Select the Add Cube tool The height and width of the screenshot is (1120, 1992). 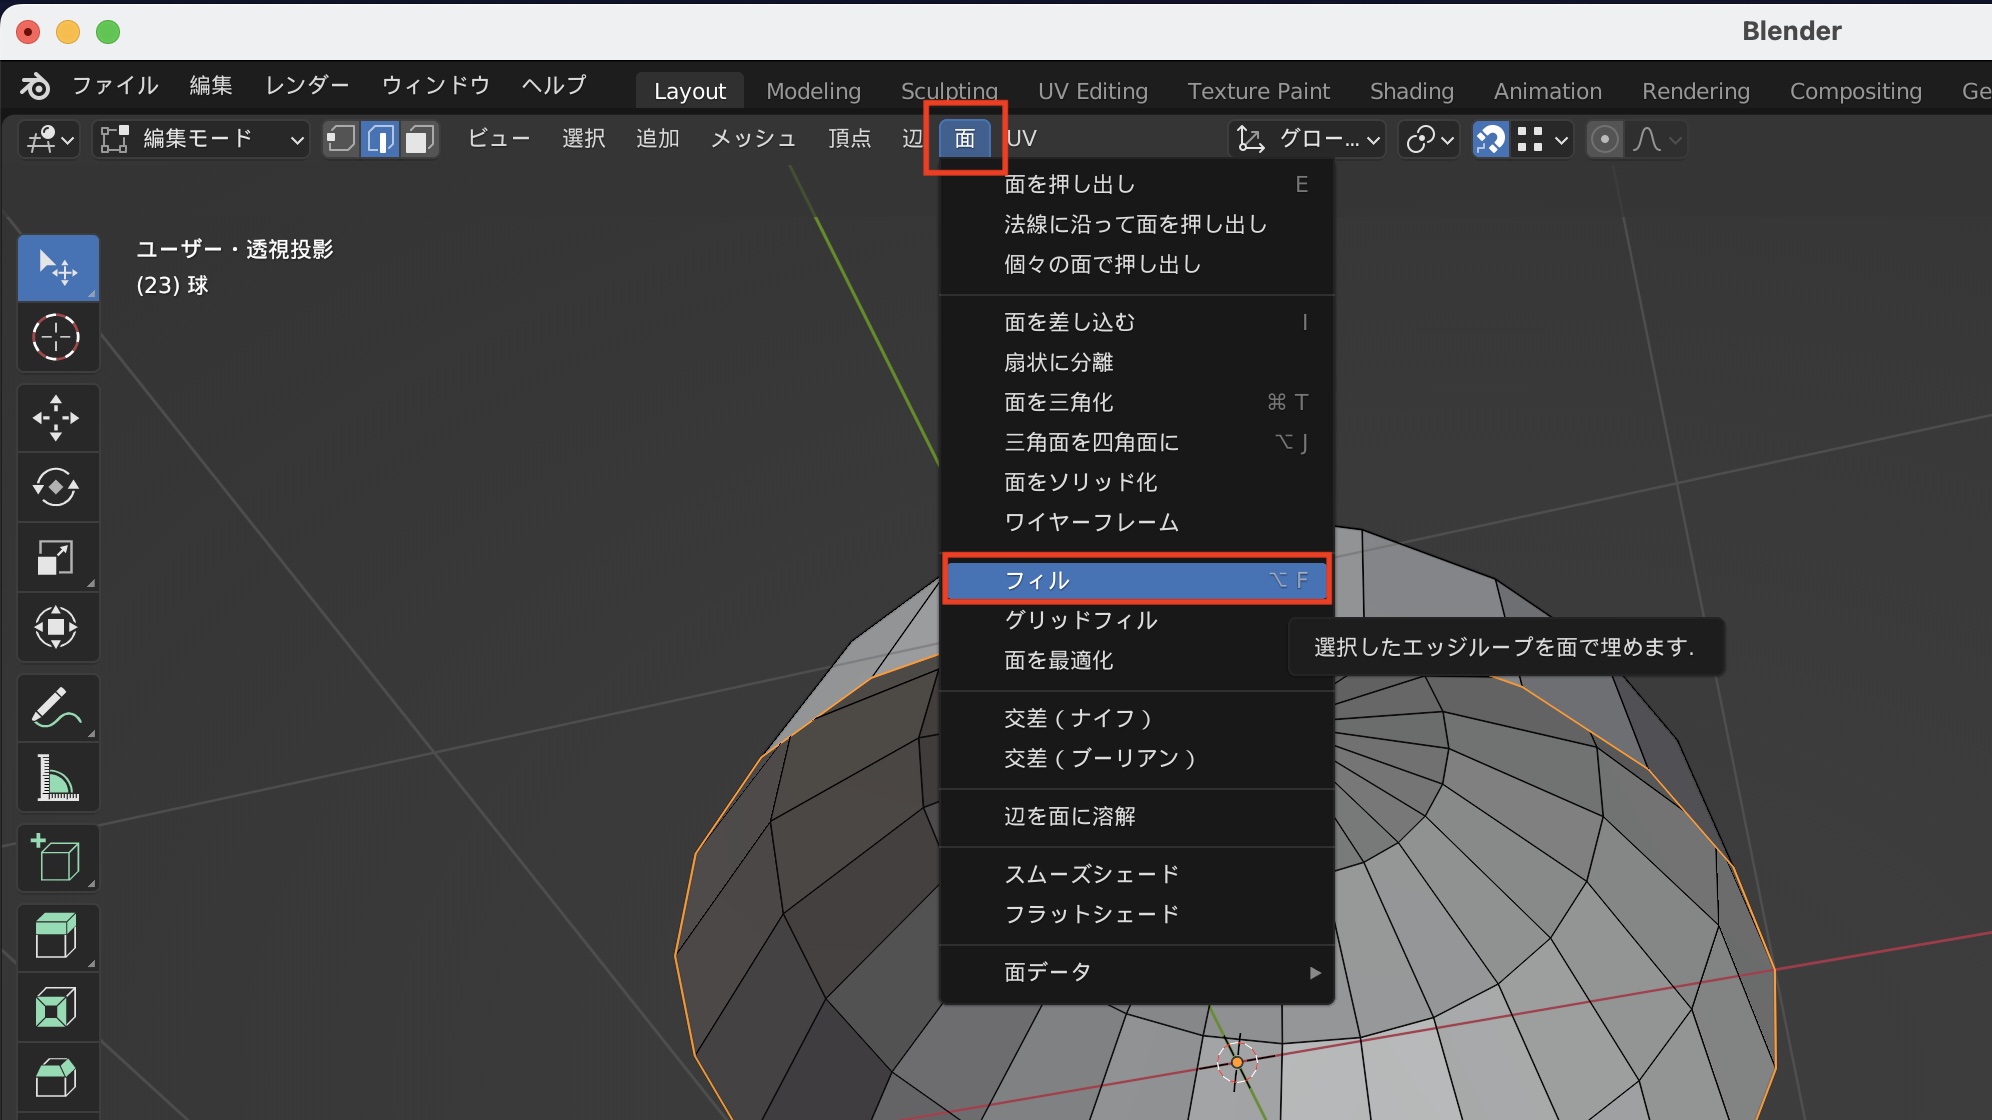point(56,858)
